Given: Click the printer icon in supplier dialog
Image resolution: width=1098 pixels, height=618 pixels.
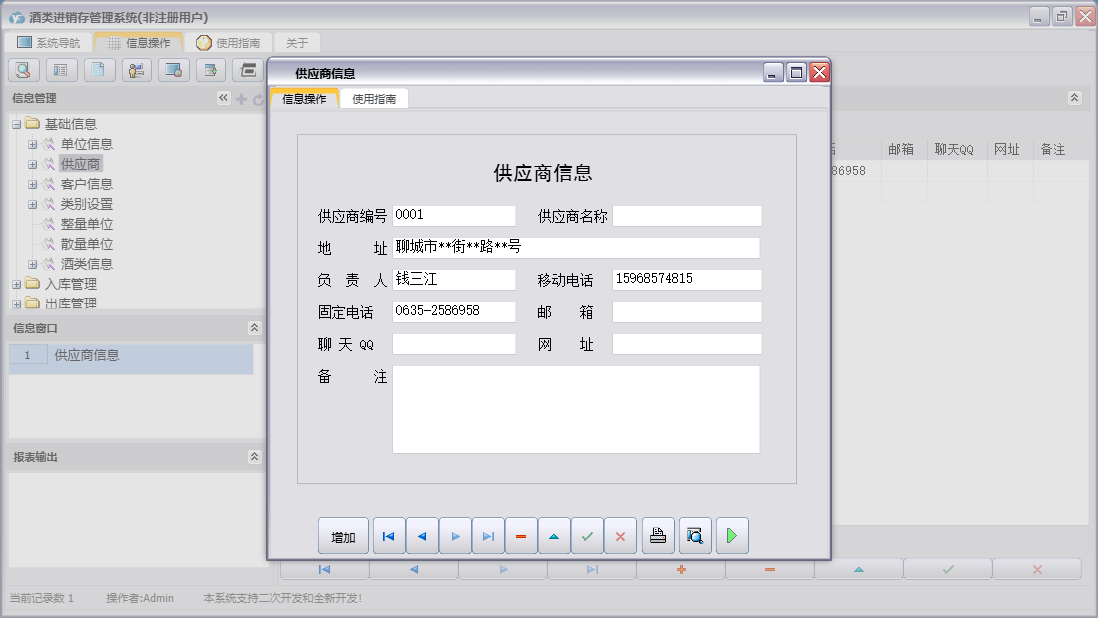Looking at the screenshot, I should pyautogui.click(x=657, y=536).
